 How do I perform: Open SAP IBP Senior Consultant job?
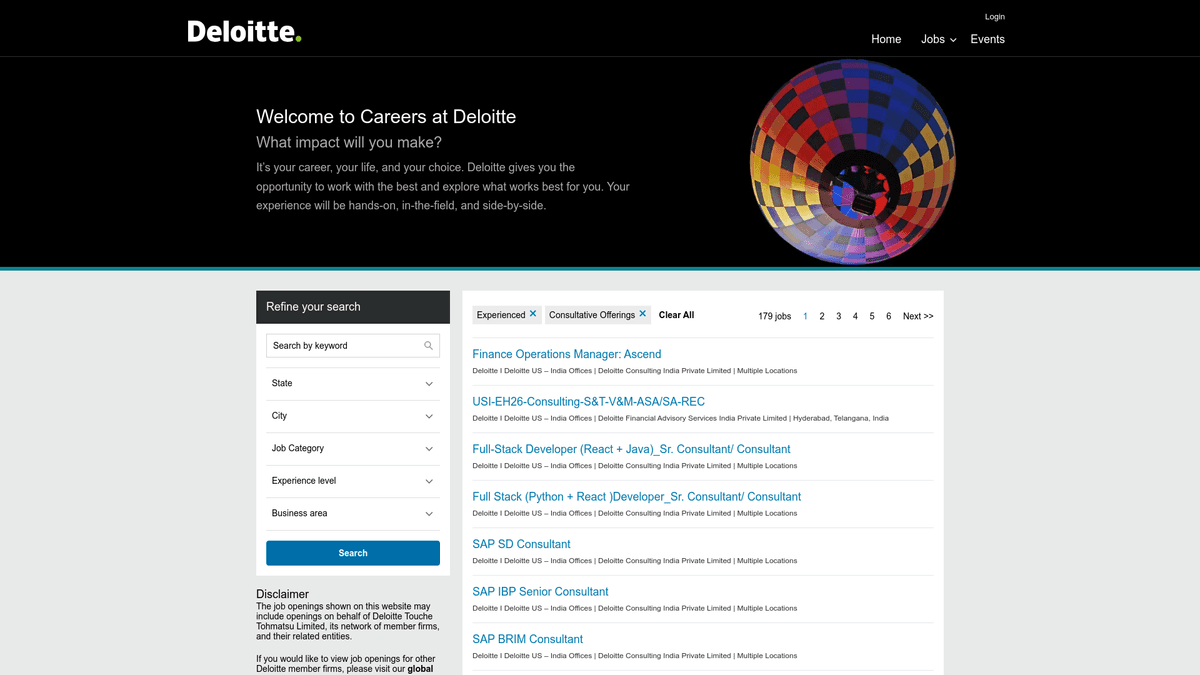[540, 592]
